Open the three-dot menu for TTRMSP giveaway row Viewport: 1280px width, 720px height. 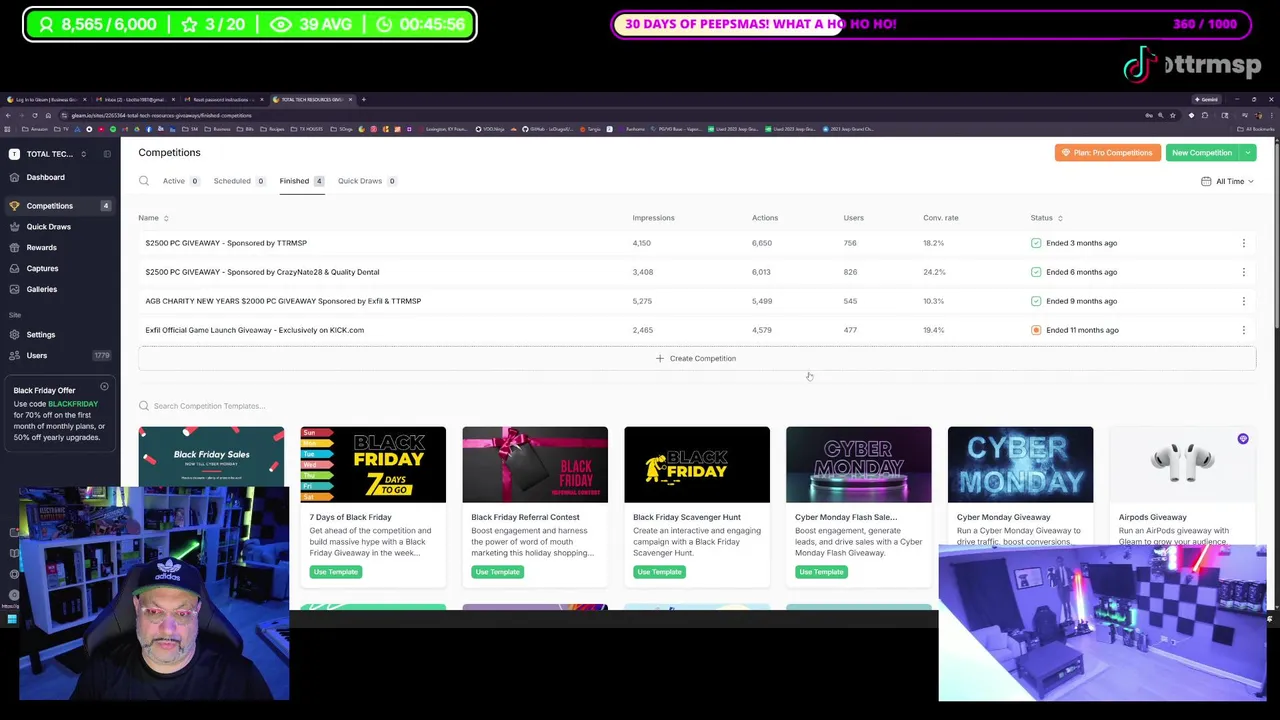1244,243
